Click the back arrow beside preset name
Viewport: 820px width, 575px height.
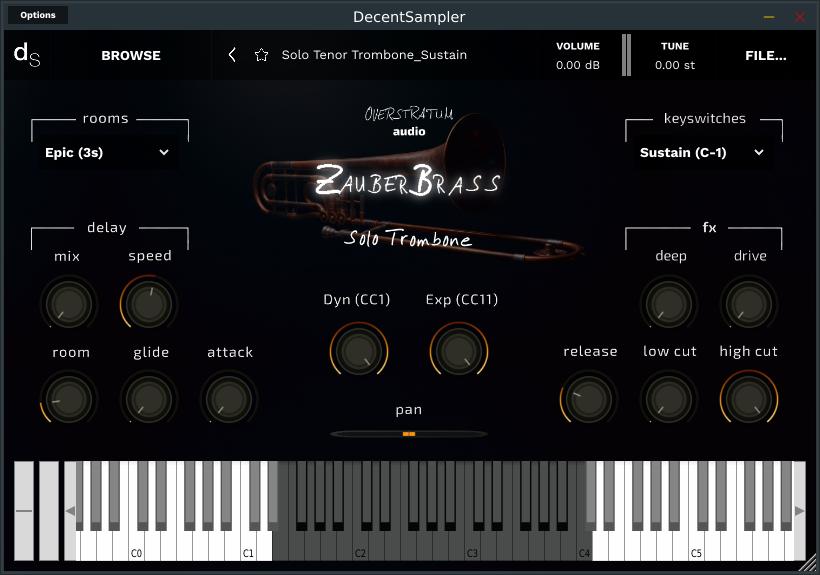click(232, 55)
